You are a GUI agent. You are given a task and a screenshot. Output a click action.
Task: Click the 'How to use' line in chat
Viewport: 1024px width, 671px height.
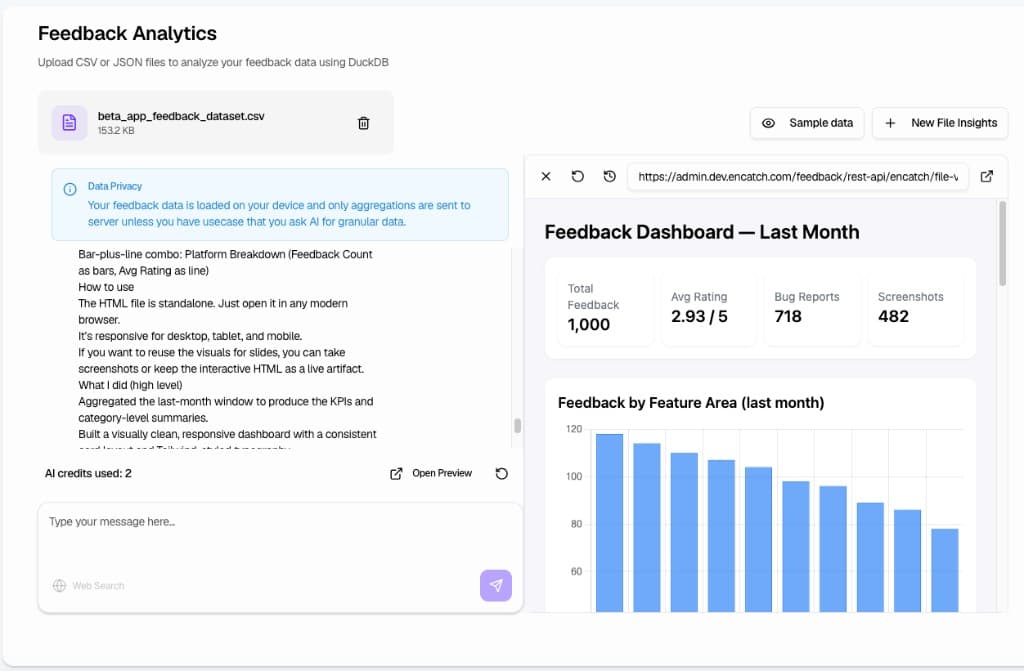pos(106,287)
